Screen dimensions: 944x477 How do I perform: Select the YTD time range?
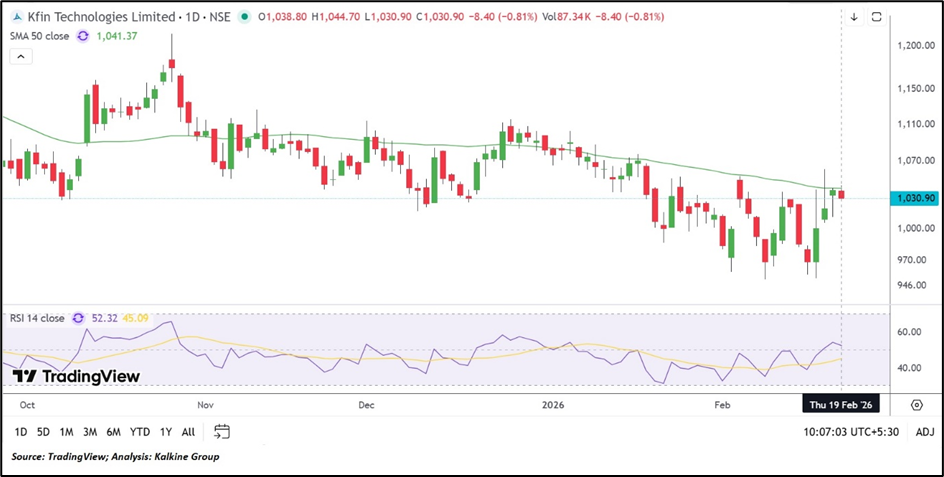139,432
